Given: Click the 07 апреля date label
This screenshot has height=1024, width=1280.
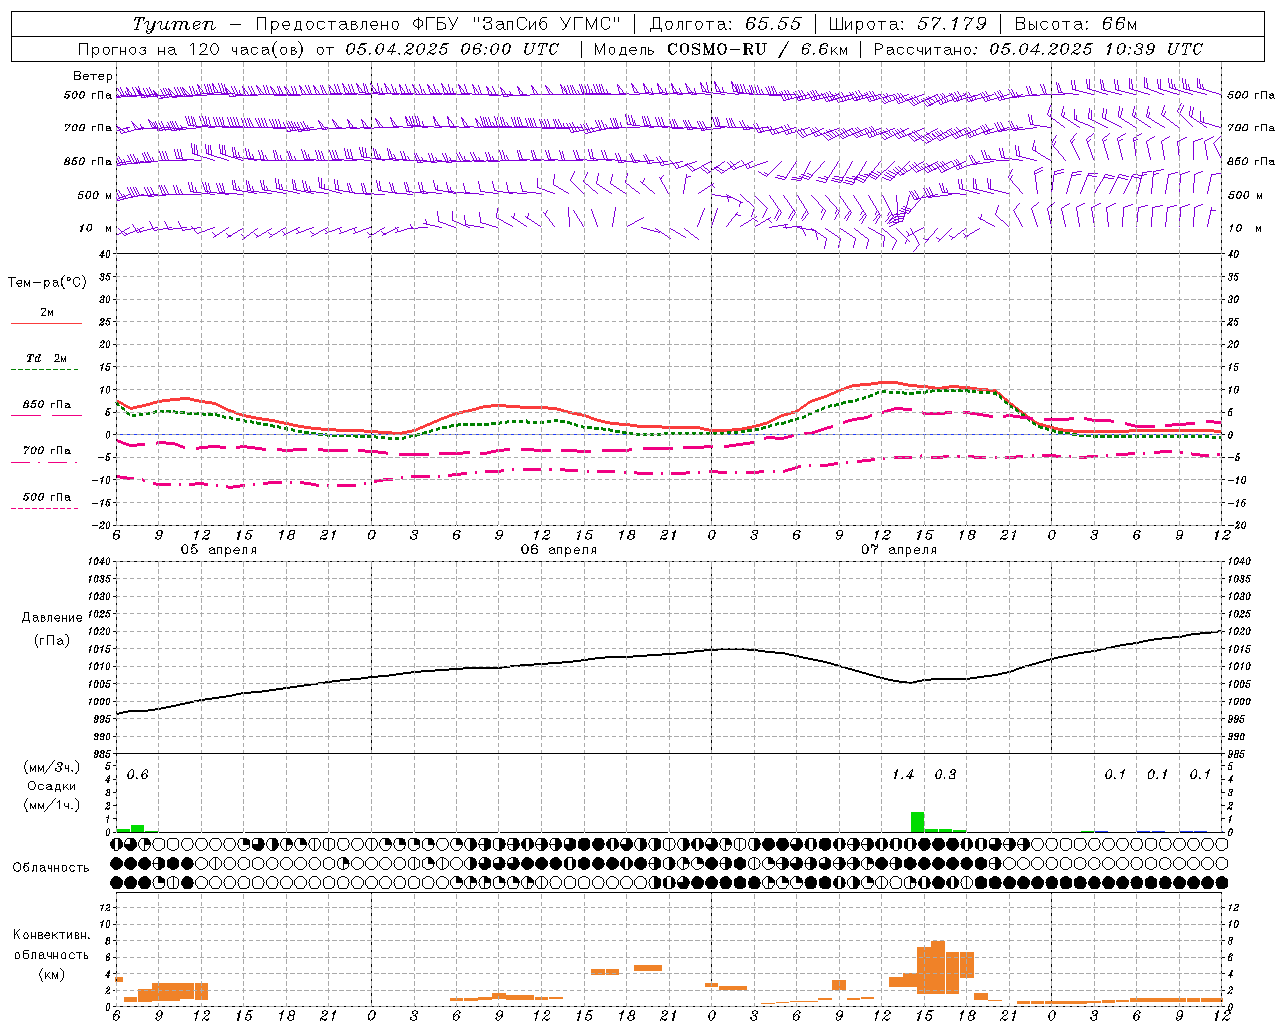Looking at the screenshot, I should click(899, 550).
